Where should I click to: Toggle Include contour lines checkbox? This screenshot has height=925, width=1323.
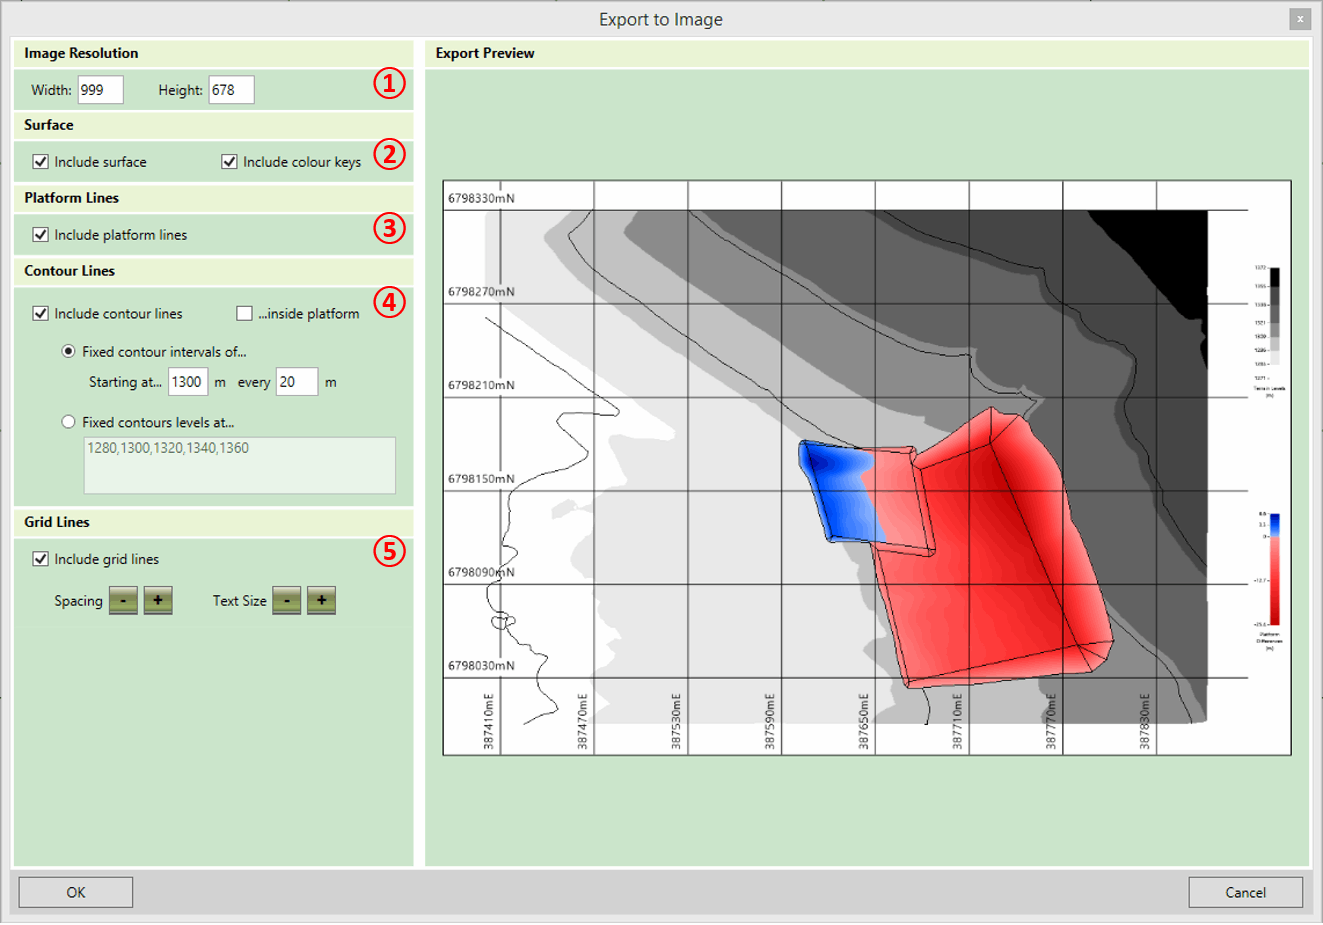coord(41,314)
